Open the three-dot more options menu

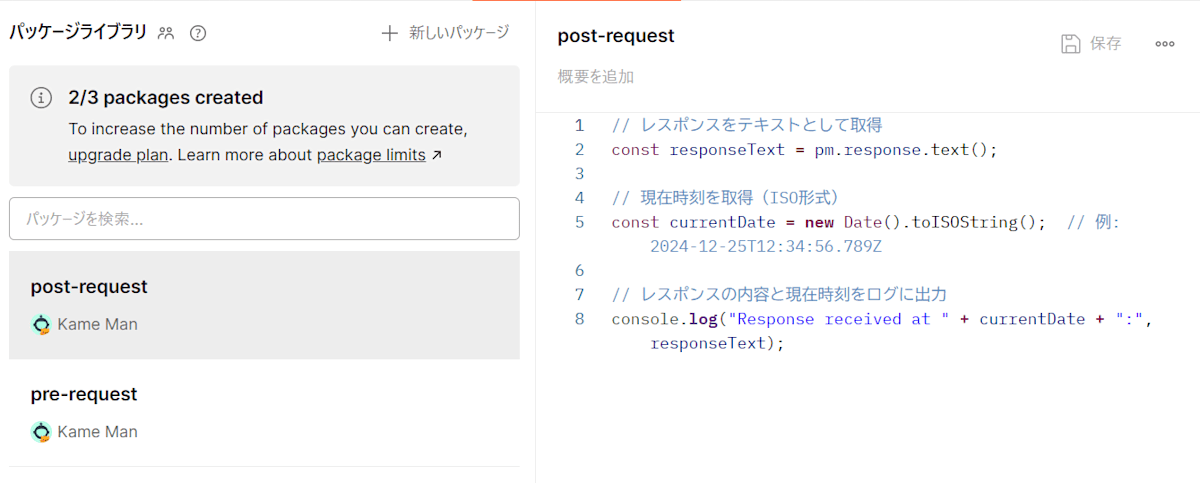1165,43
